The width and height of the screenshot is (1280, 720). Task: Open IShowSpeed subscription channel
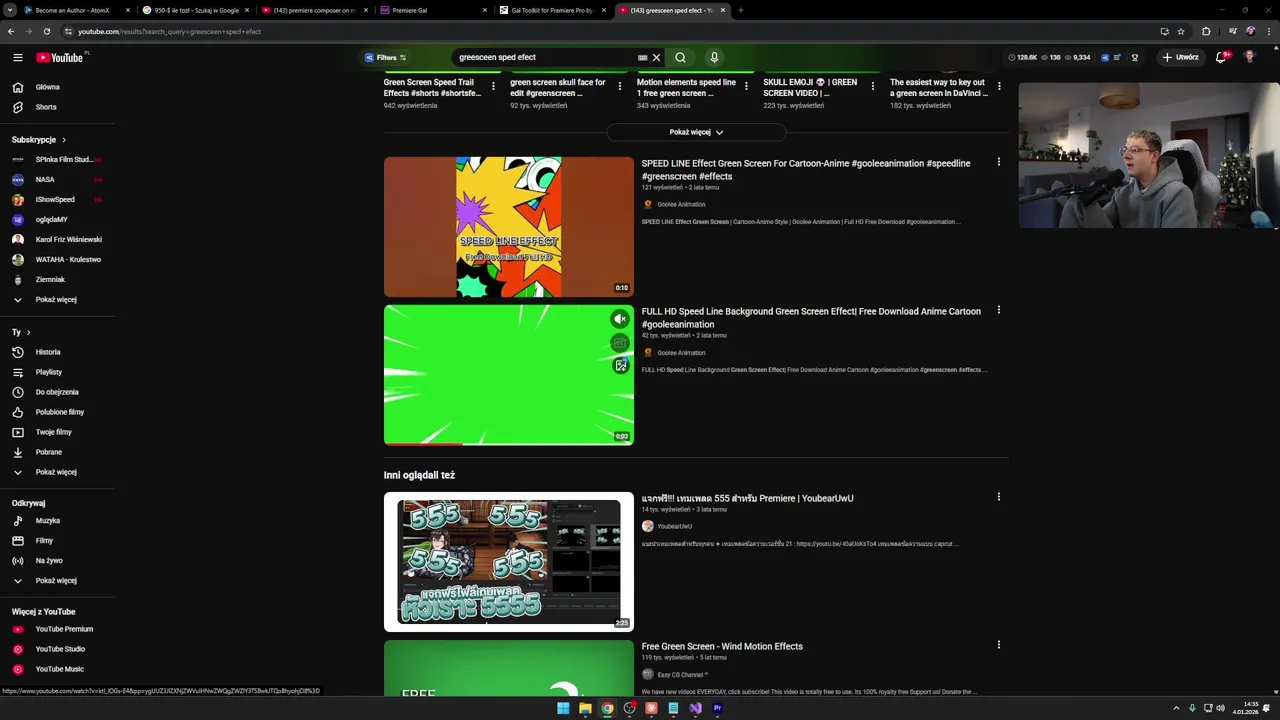pos(55,200)
